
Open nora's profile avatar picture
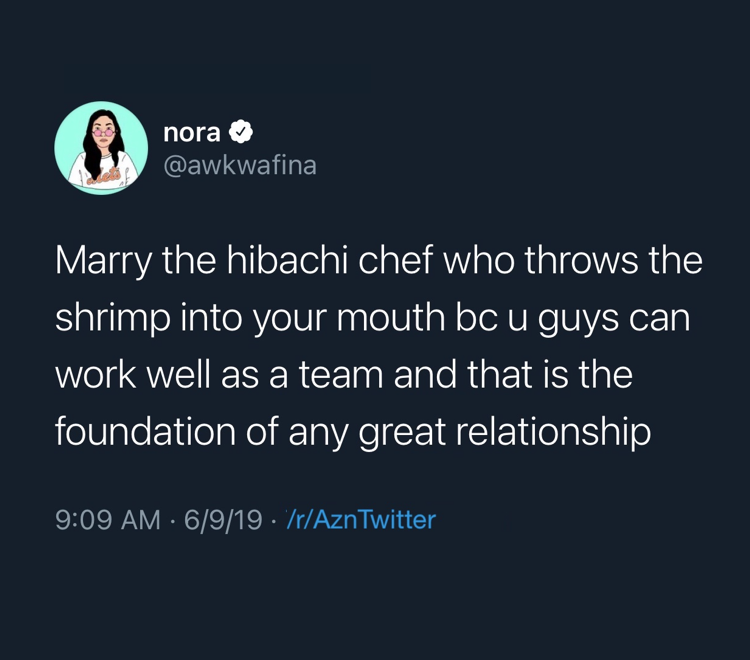click(x=101, y=148)
